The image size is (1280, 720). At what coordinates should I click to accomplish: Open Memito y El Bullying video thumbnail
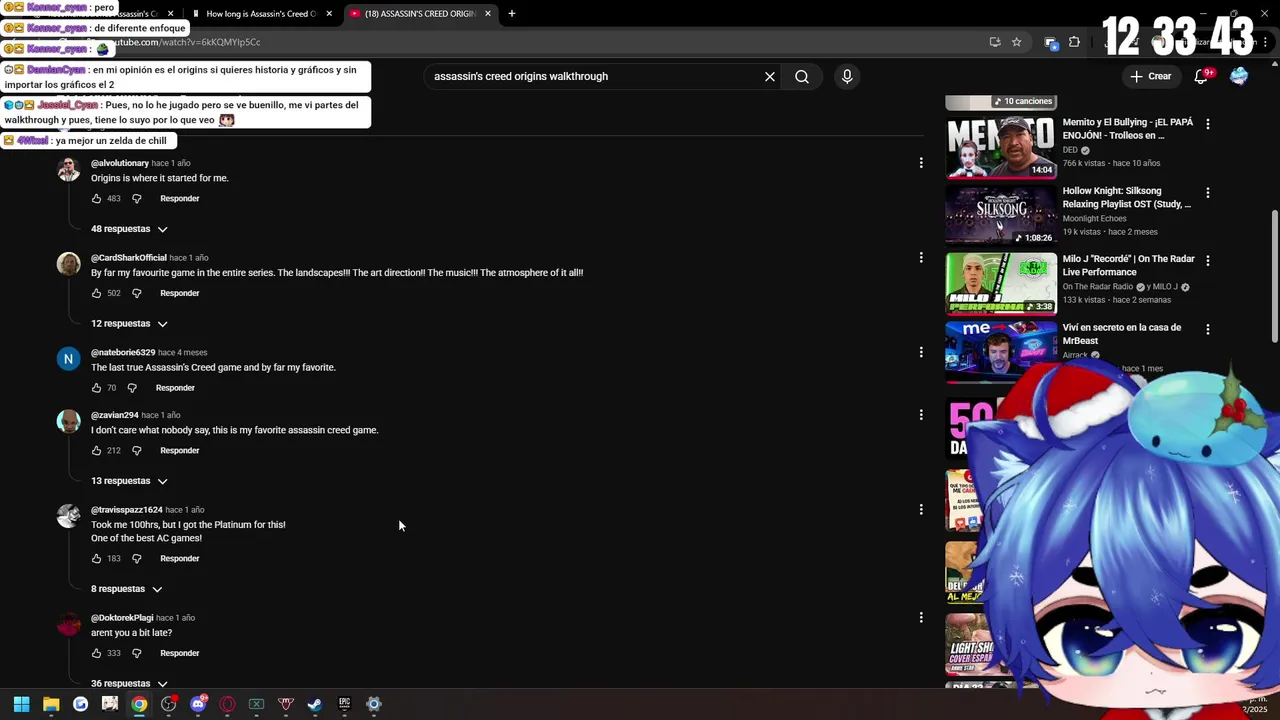pos(1001,147)
